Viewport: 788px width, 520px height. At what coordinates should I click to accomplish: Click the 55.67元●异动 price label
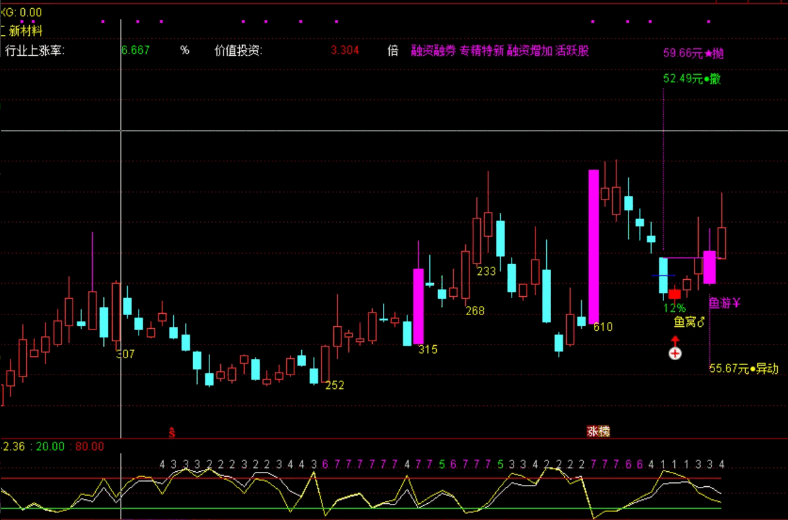[x=744, y=369]
